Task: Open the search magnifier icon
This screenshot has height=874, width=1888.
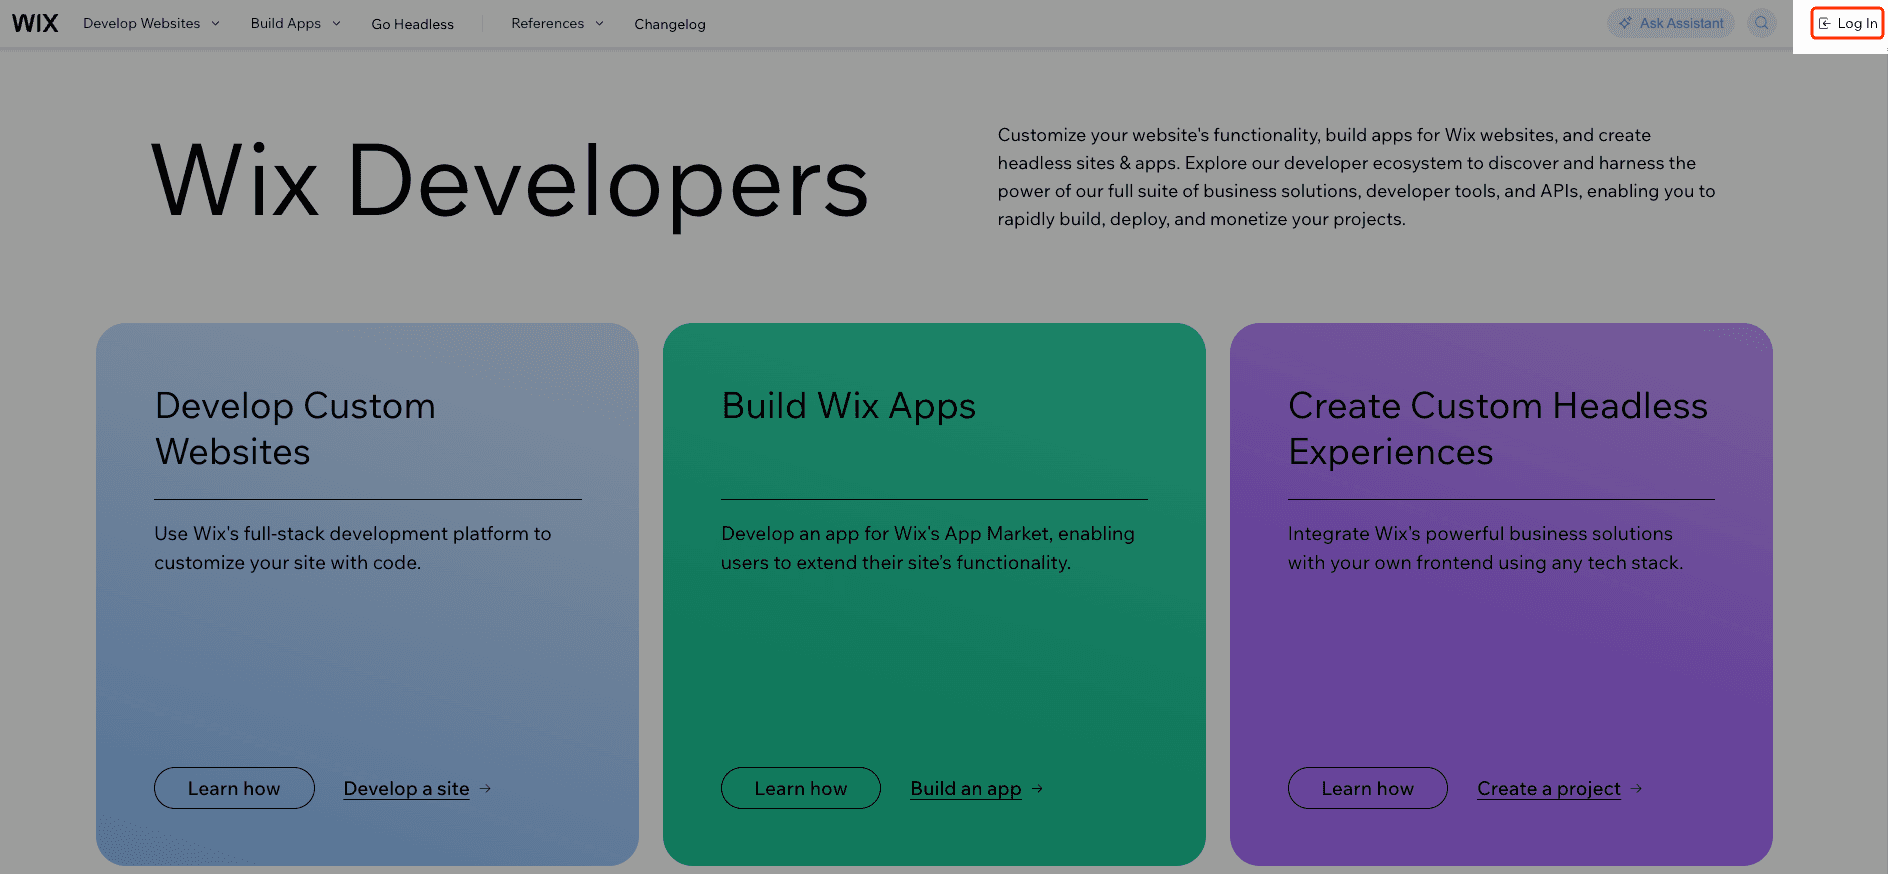Action: [1761, 23]
